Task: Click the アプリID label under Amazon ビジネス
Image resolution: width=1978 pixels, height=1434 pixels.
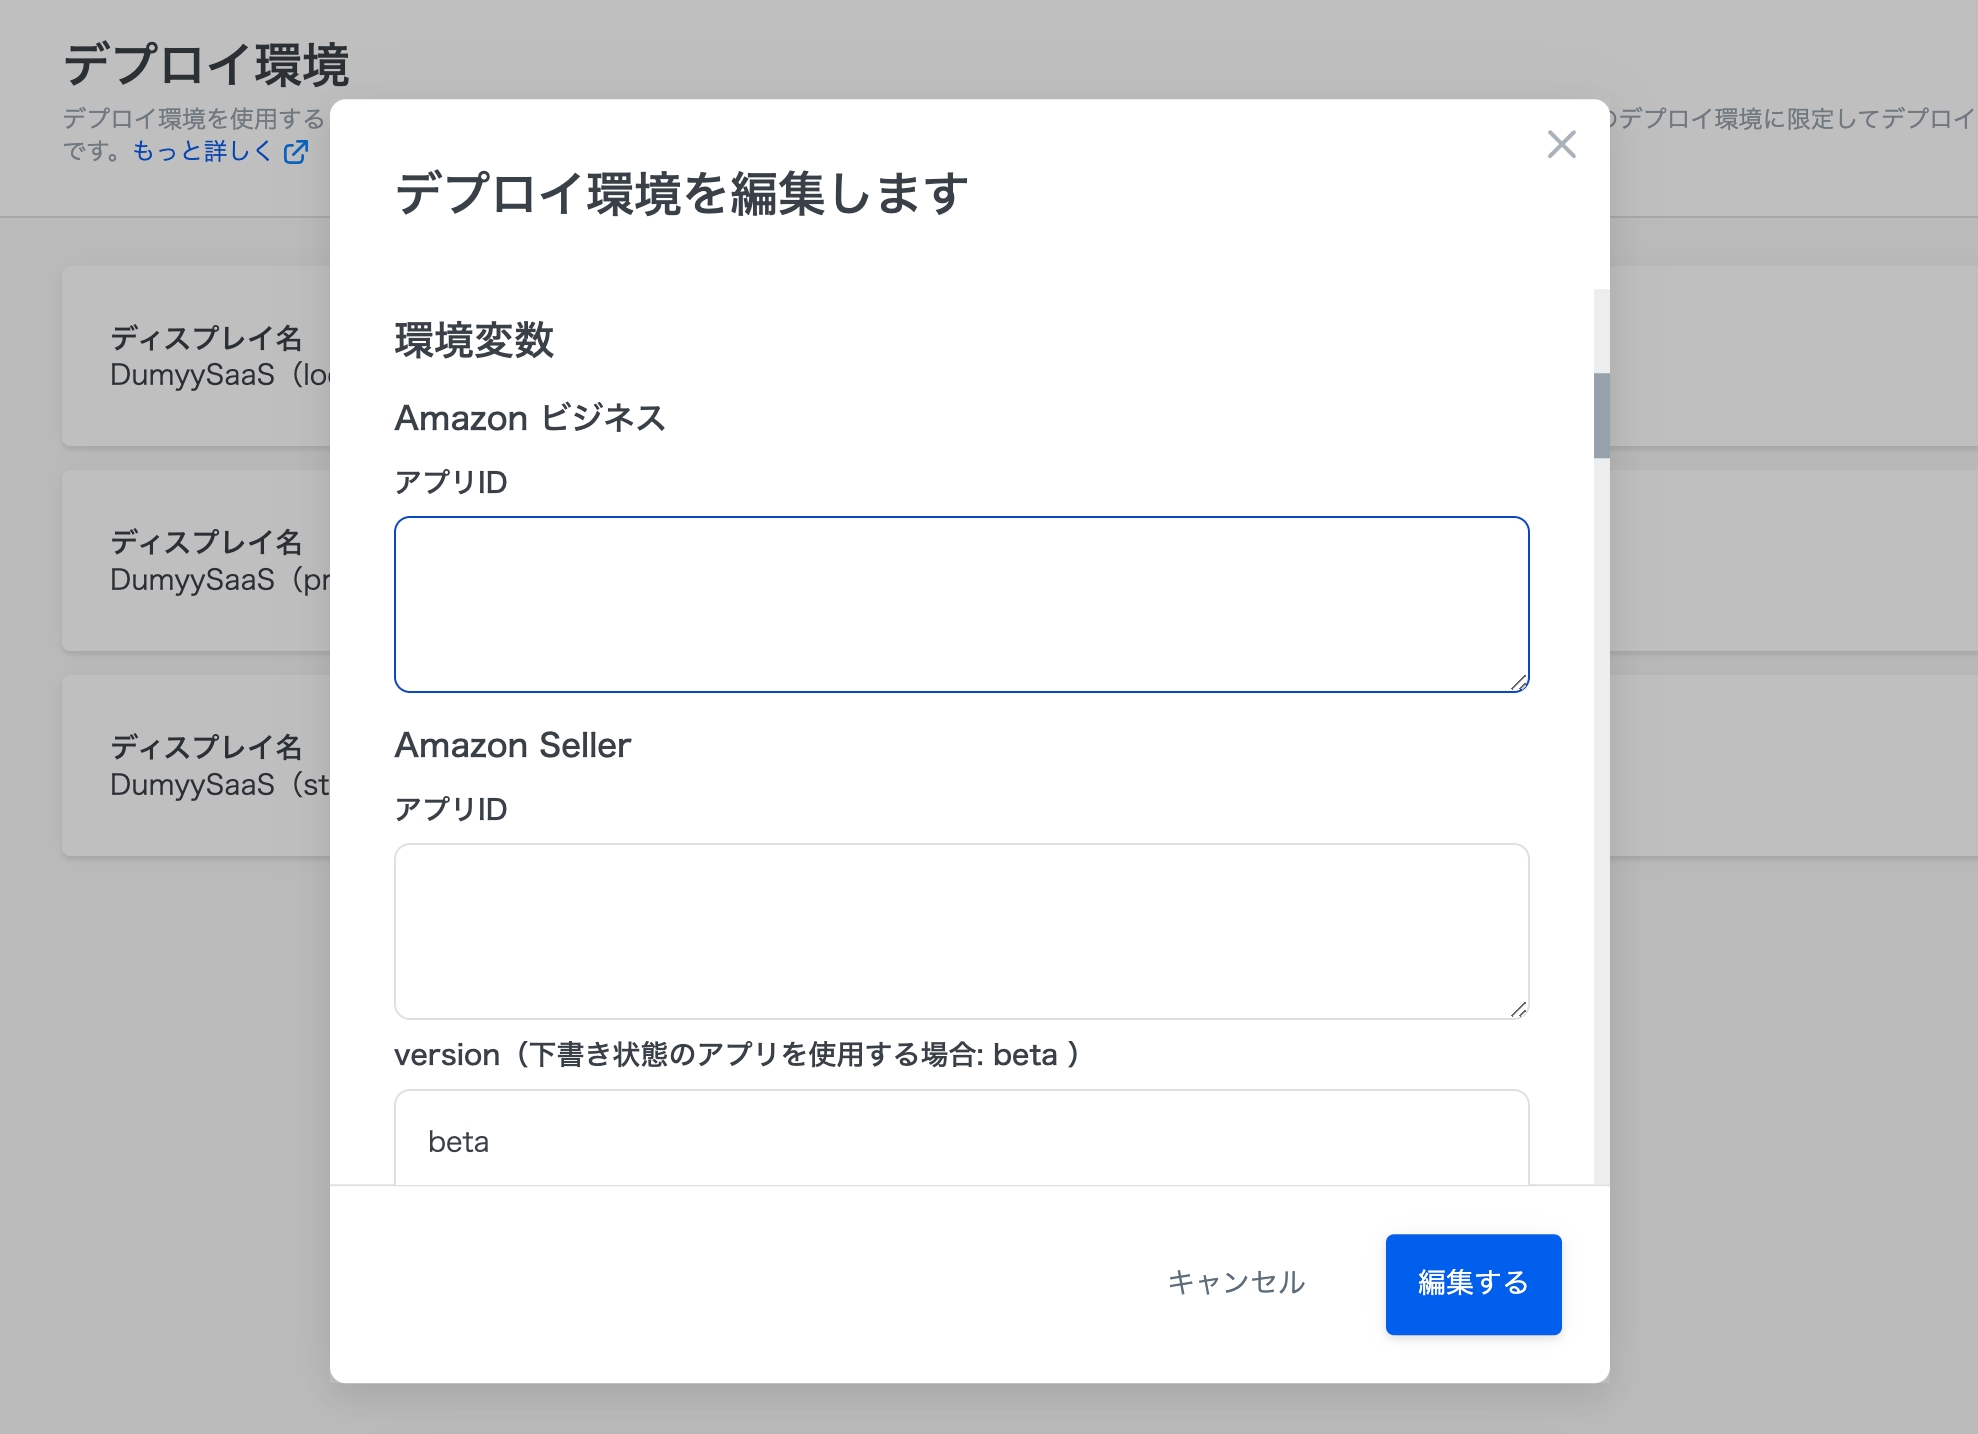Action: [450, 482]
